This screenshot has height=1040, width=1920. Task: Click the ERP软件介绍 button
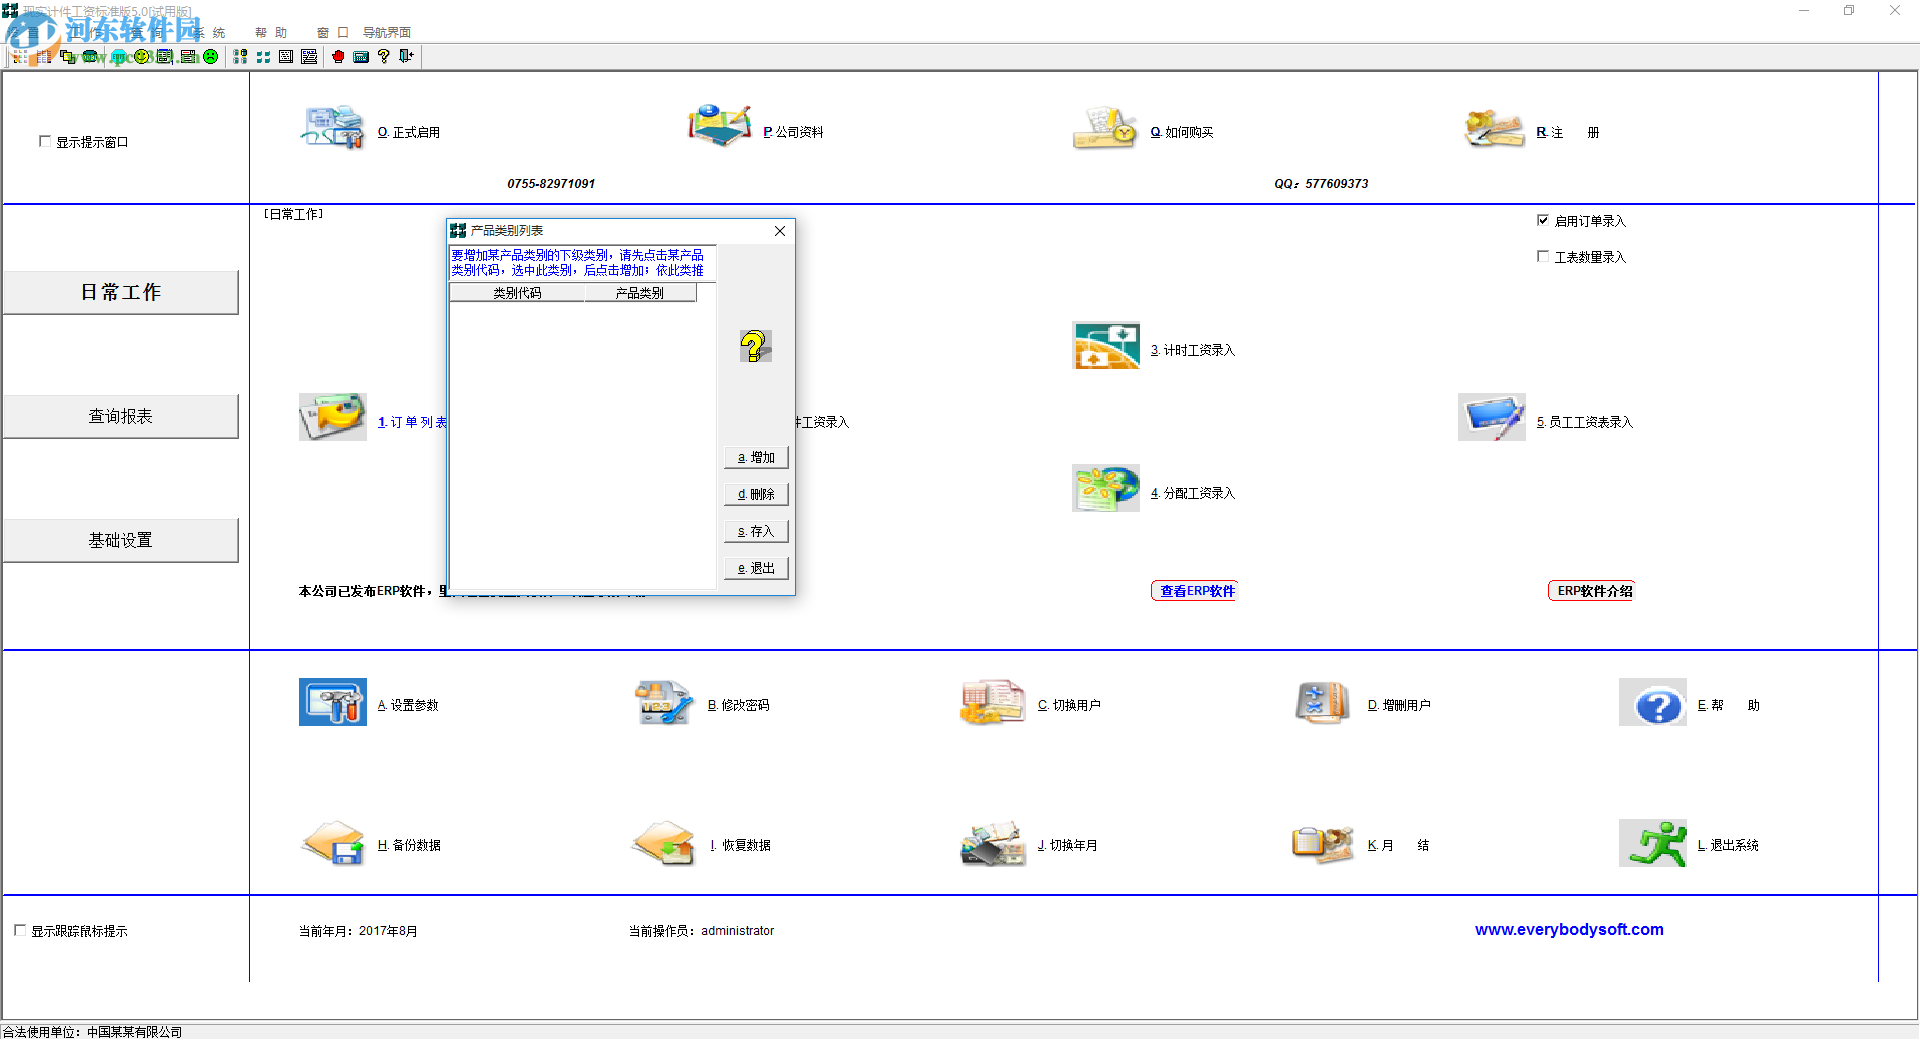tap(1592, 591)
